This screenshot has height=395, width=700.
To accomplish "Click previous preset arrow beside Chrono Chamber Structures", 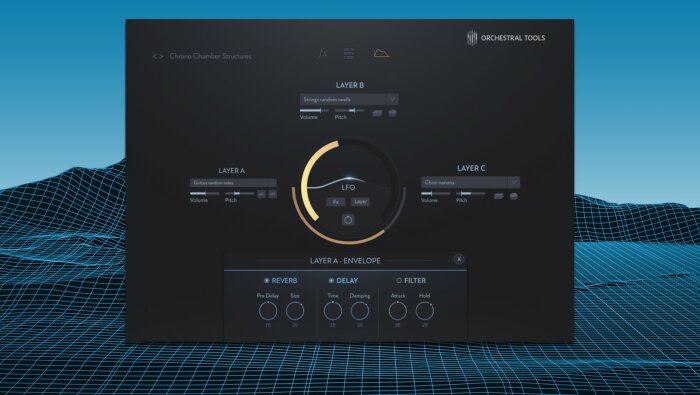I will (x=154, y=56).
